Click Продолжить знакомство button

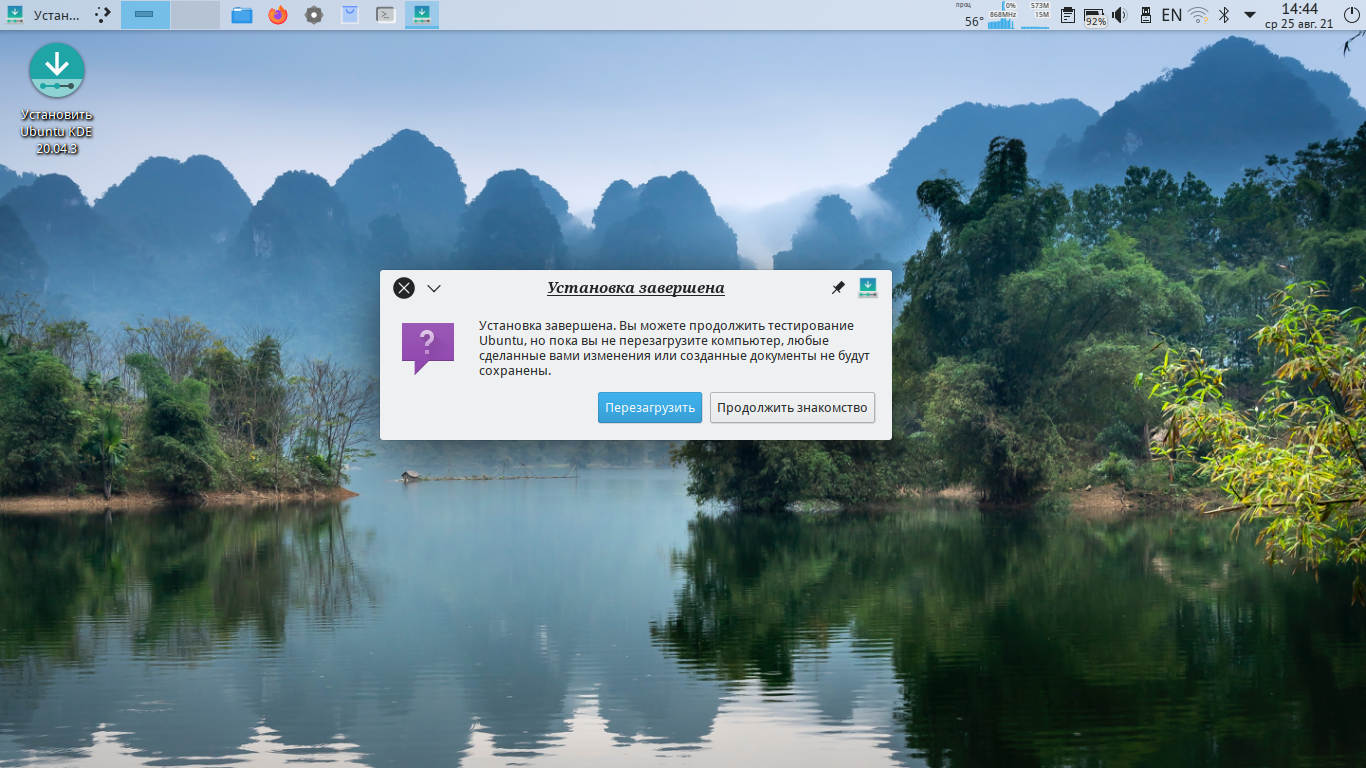click(792, 408)
